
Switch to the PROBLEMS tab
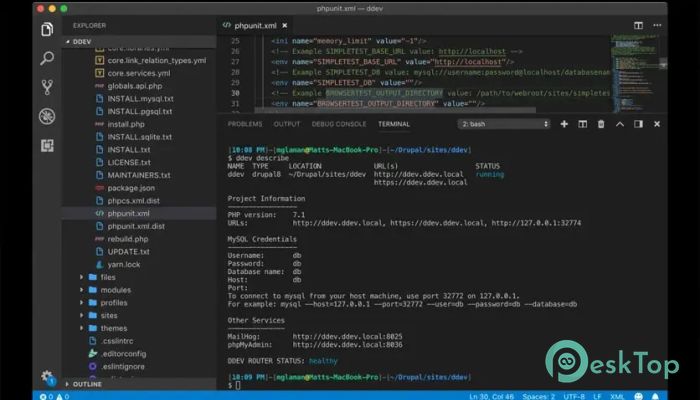click(245, 124)
